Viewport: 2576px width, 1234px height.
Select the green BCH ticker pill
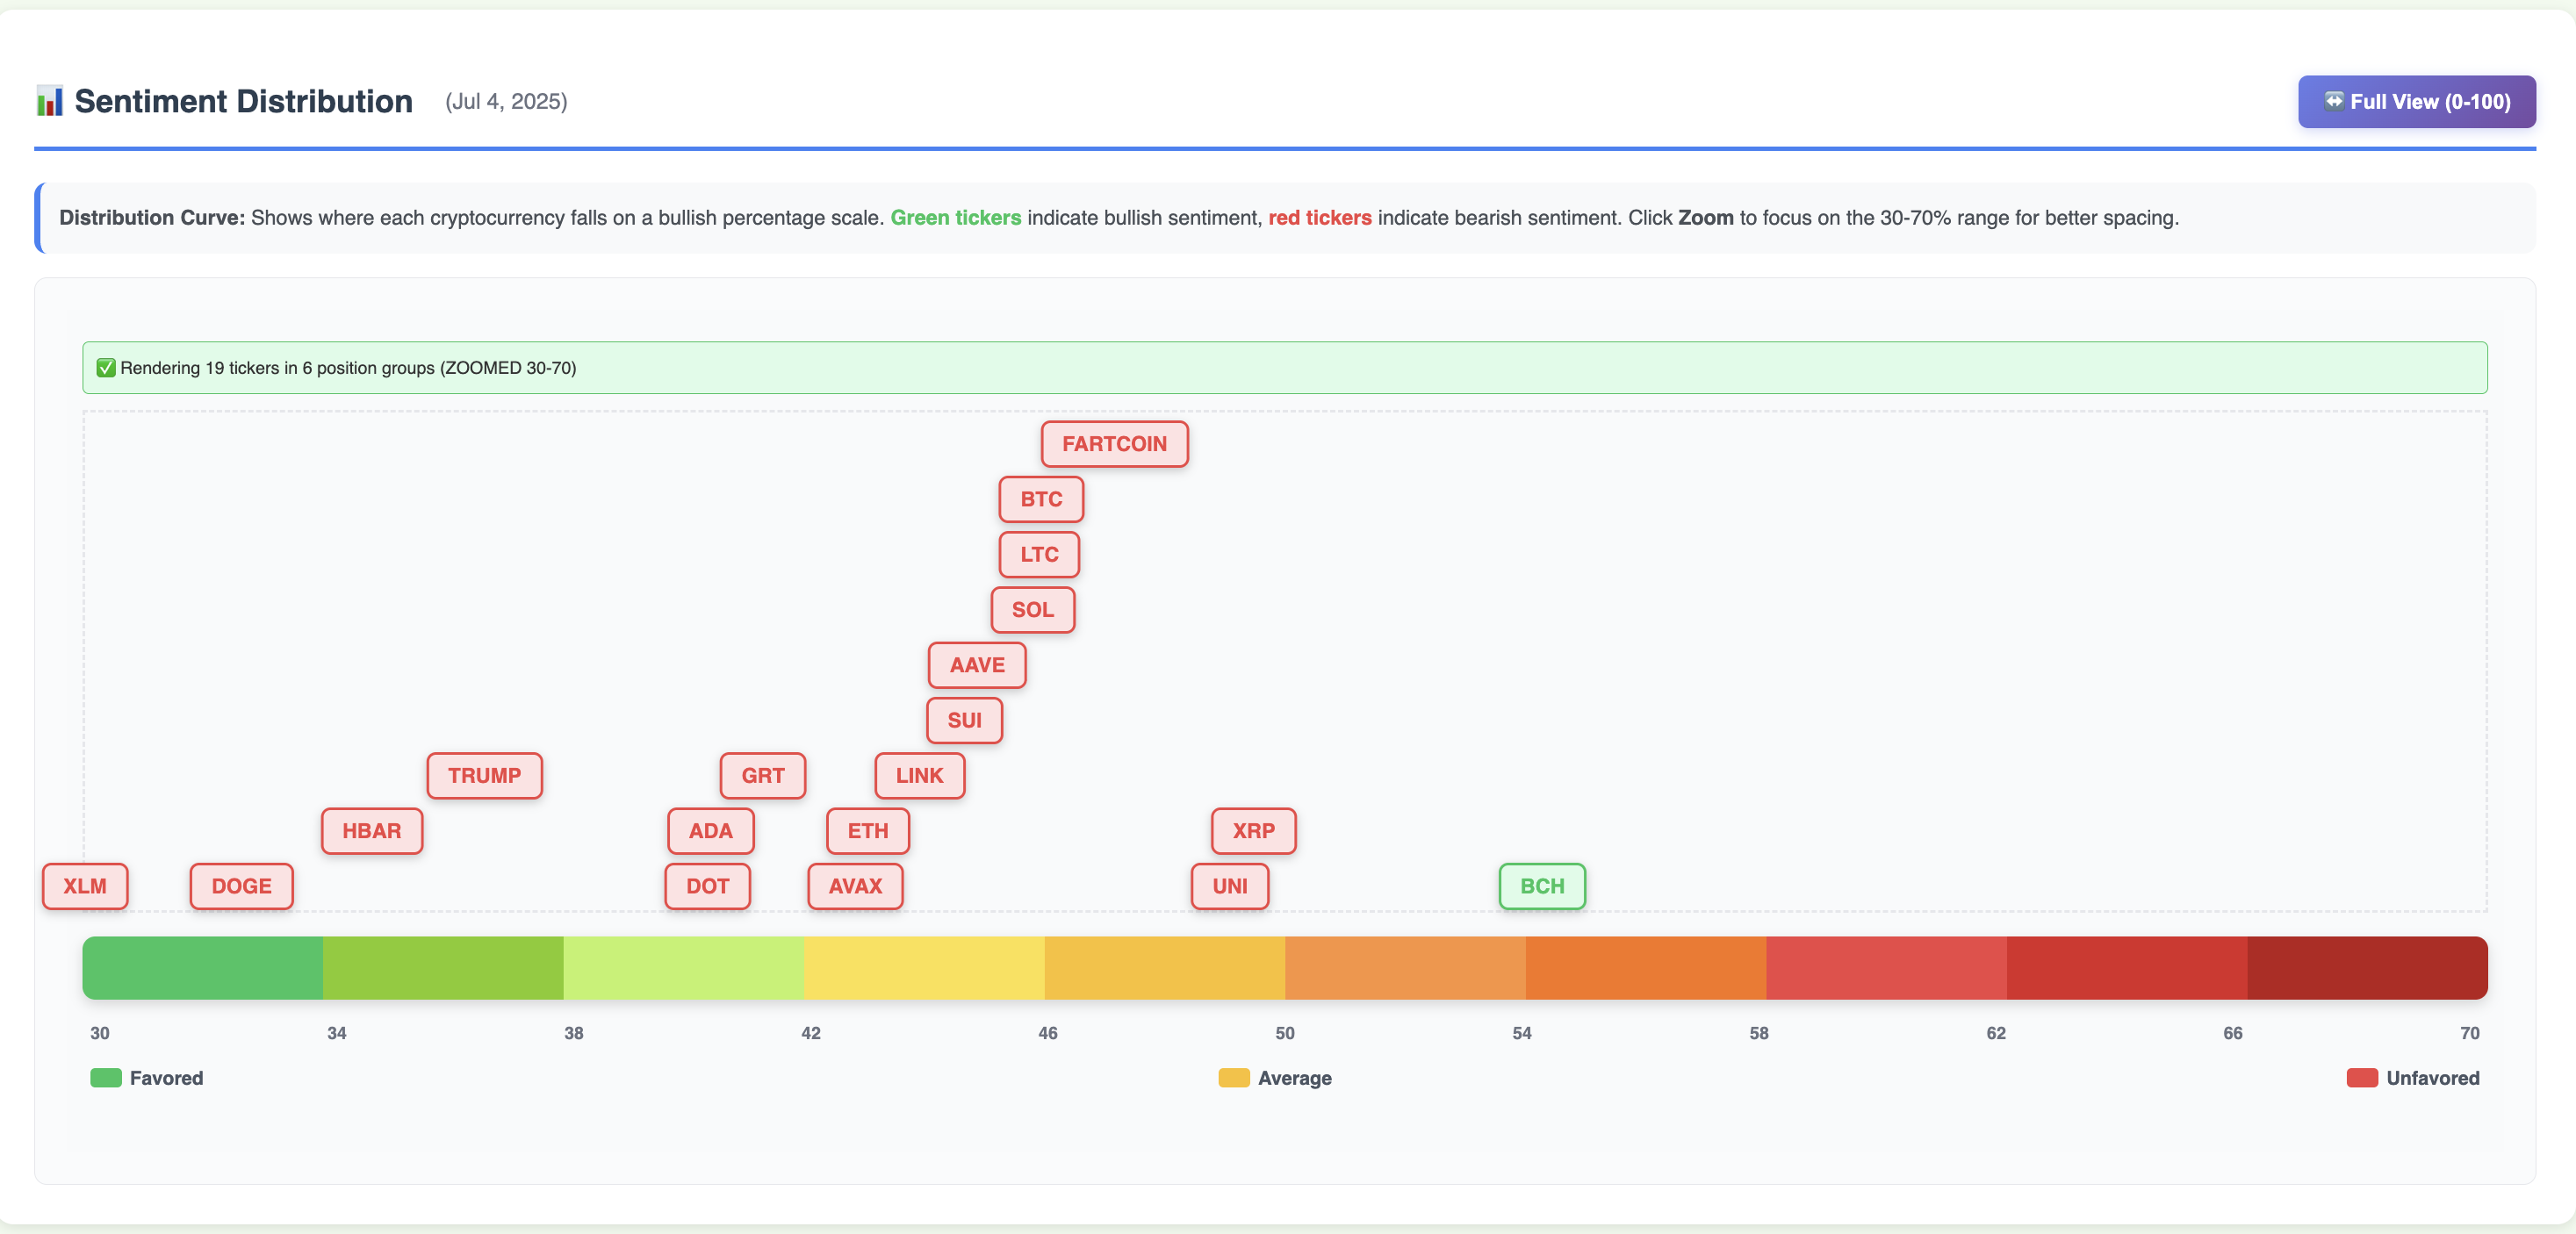(1542, 886)
